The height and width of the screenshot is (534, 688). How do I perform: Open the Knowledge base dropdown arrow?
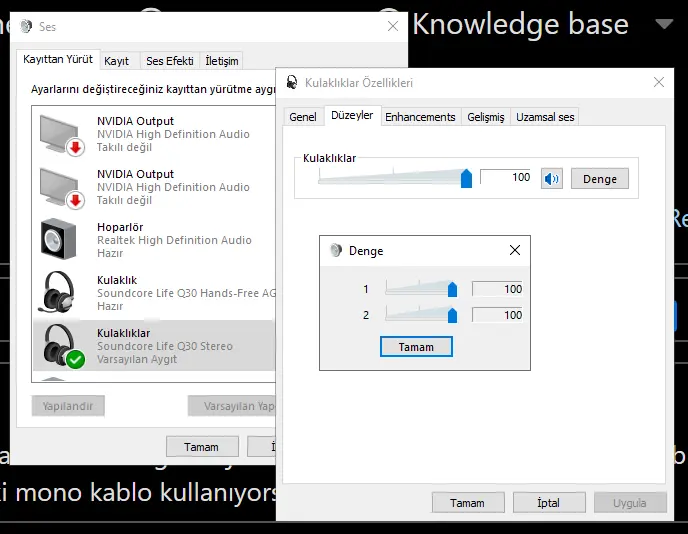(664, 24)
